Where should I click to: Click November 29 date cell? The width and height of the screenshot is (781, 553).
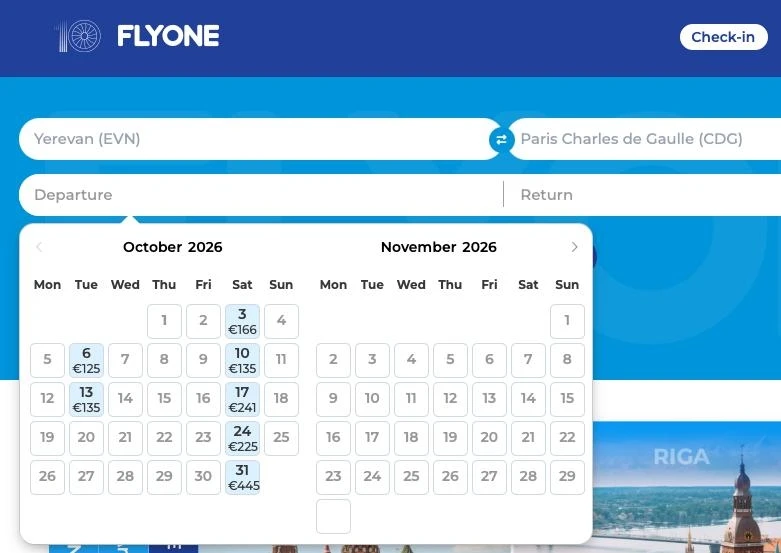(567, 477)
